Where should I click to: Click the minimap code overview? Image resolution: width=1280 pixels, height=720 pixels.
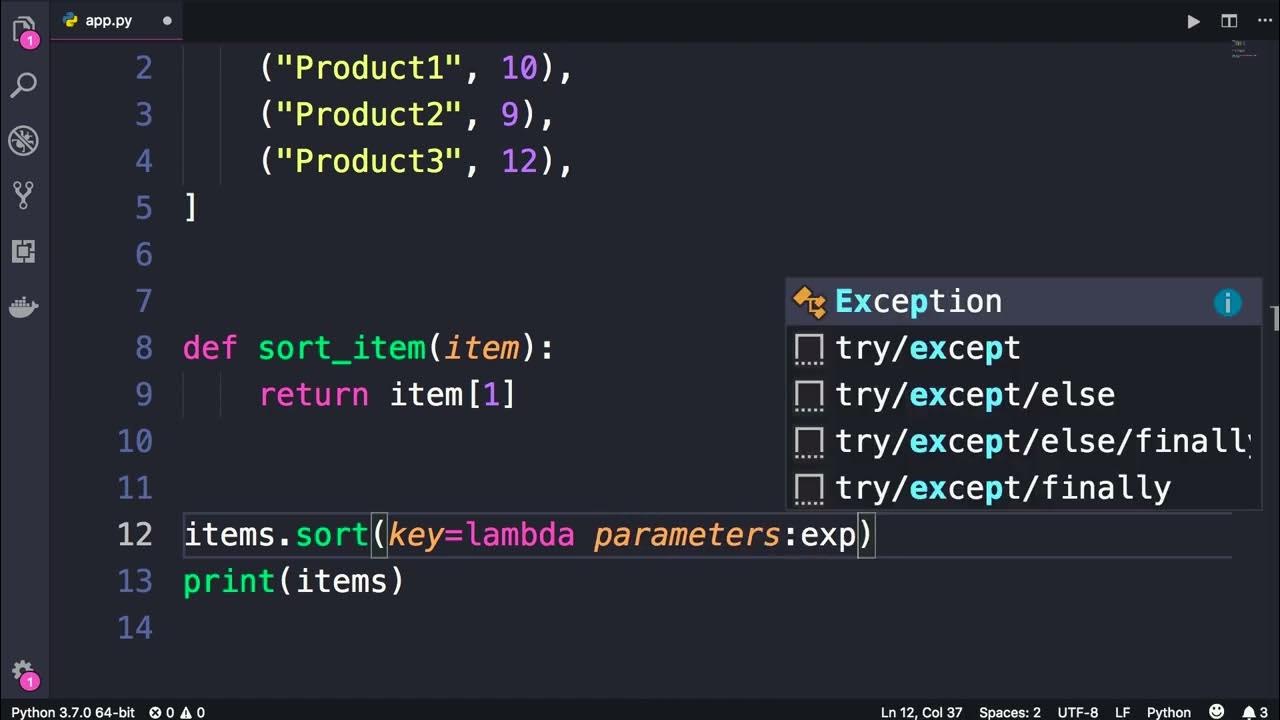point(1244,48)
